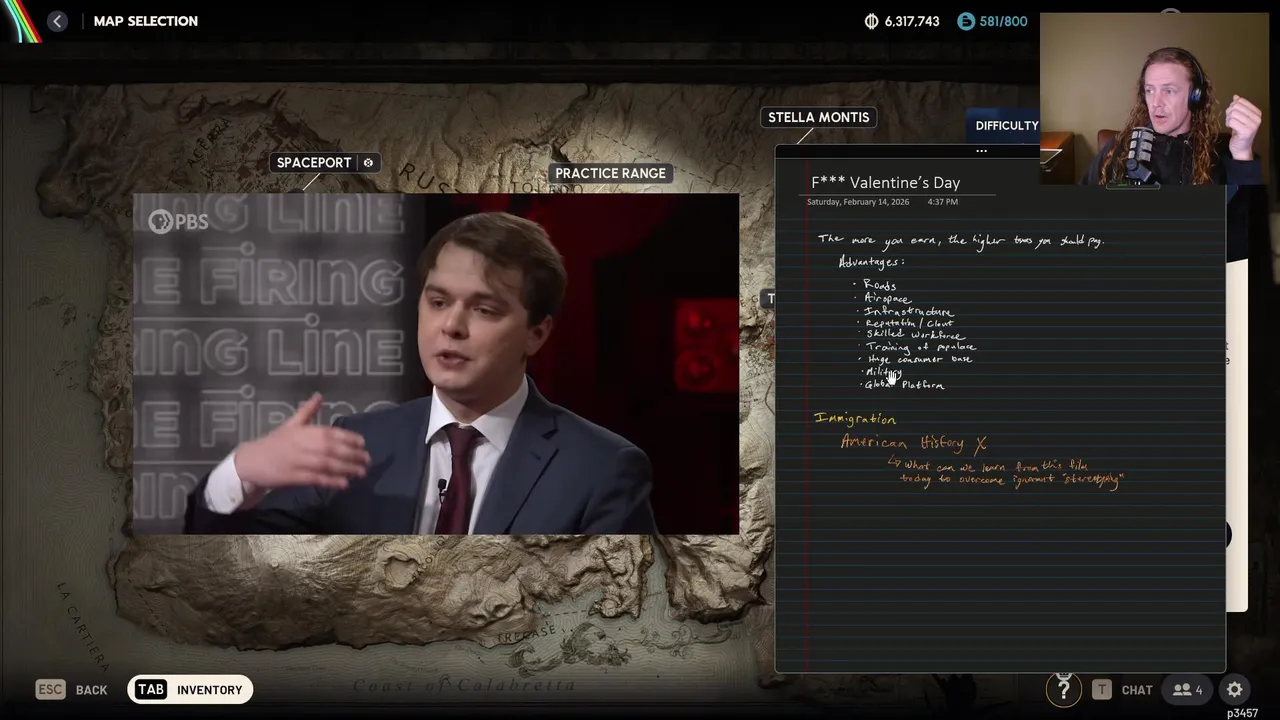Select the Stella Montis map marker

click(x=818, y=117)
